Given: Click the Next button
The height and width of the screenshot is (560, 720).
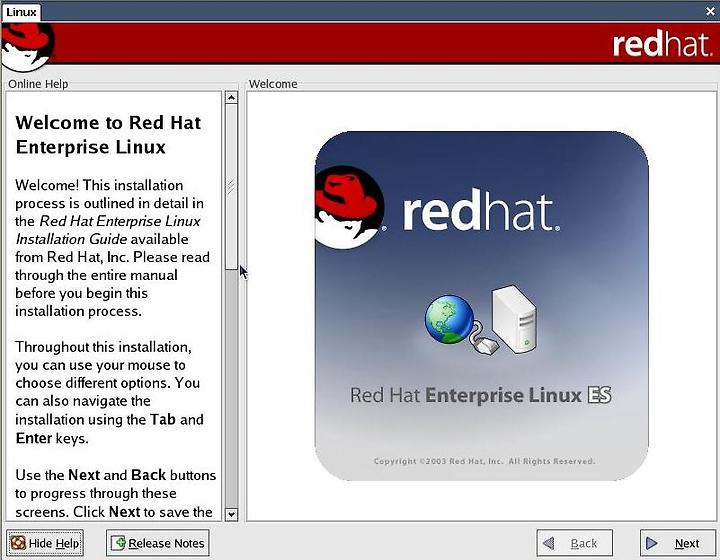Looking at the screenshot, I should click(x=678, y=543).
